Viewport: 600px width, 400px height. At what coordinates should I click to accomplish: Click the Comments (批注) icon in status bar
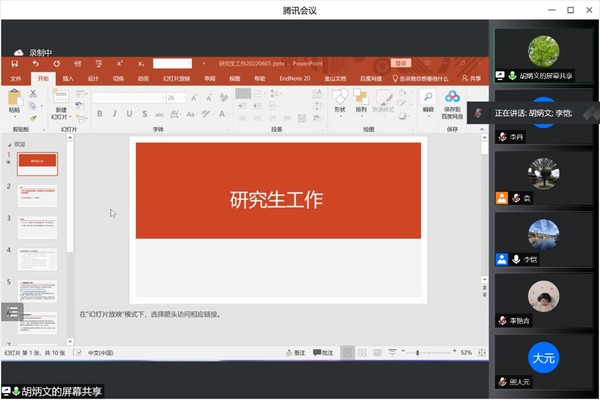click(322, 353)
